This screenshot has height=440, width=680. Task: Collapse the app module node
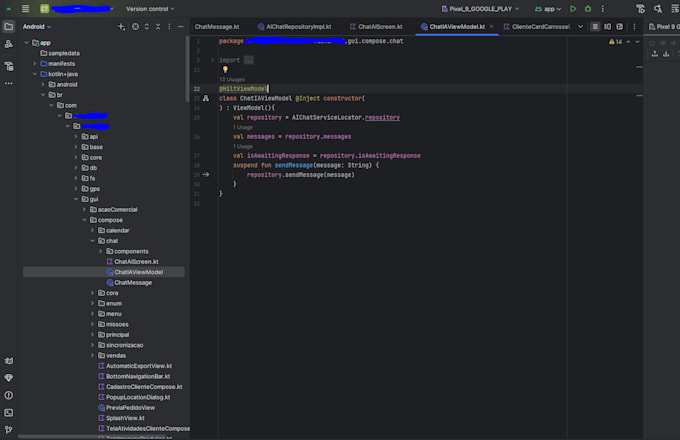click(26, 43)
